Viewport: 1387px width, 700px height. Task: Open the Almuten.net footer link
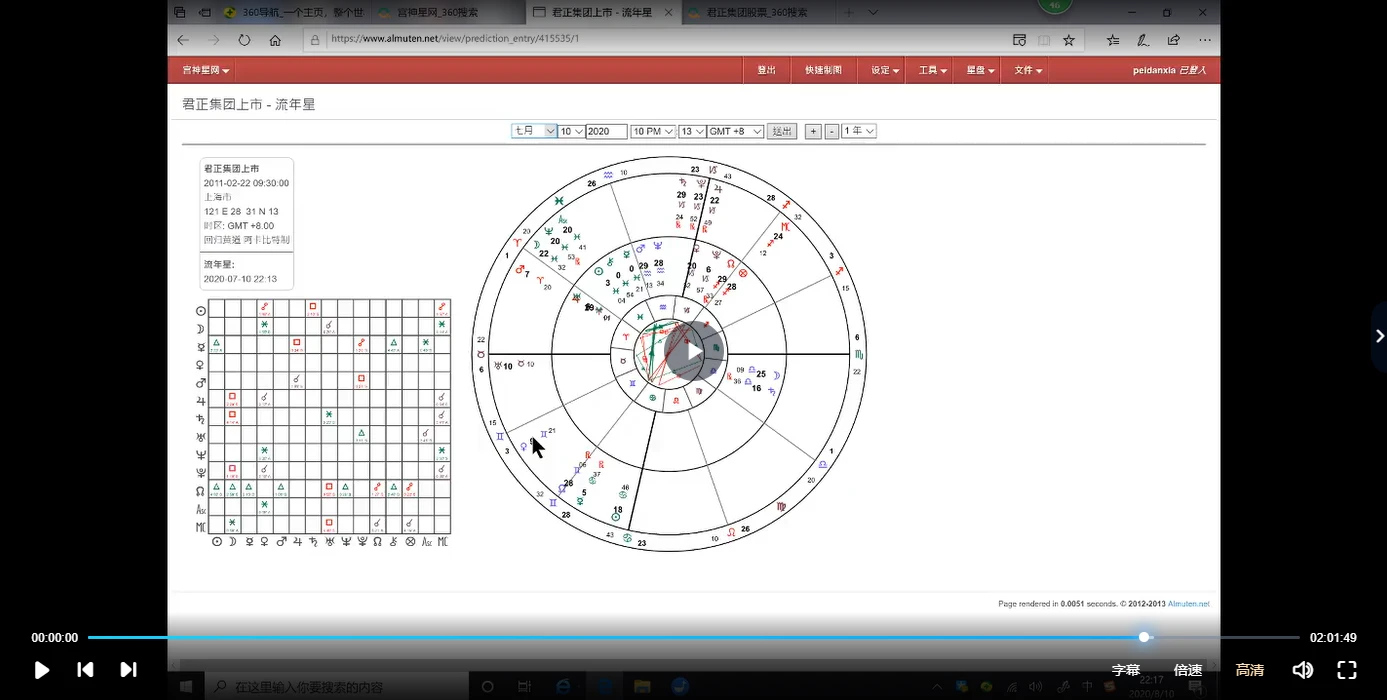pos(1188,604)
